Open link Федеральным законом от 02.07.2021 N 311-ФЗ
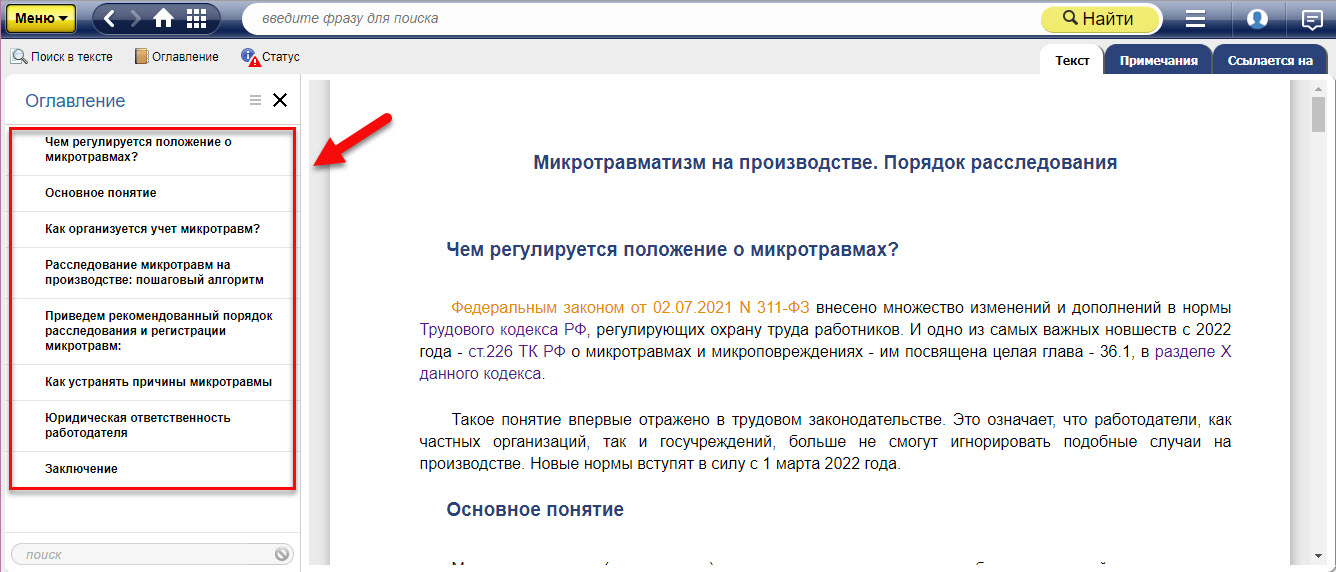Viewport: 1336px width, 572px height. tap(630, 307)
